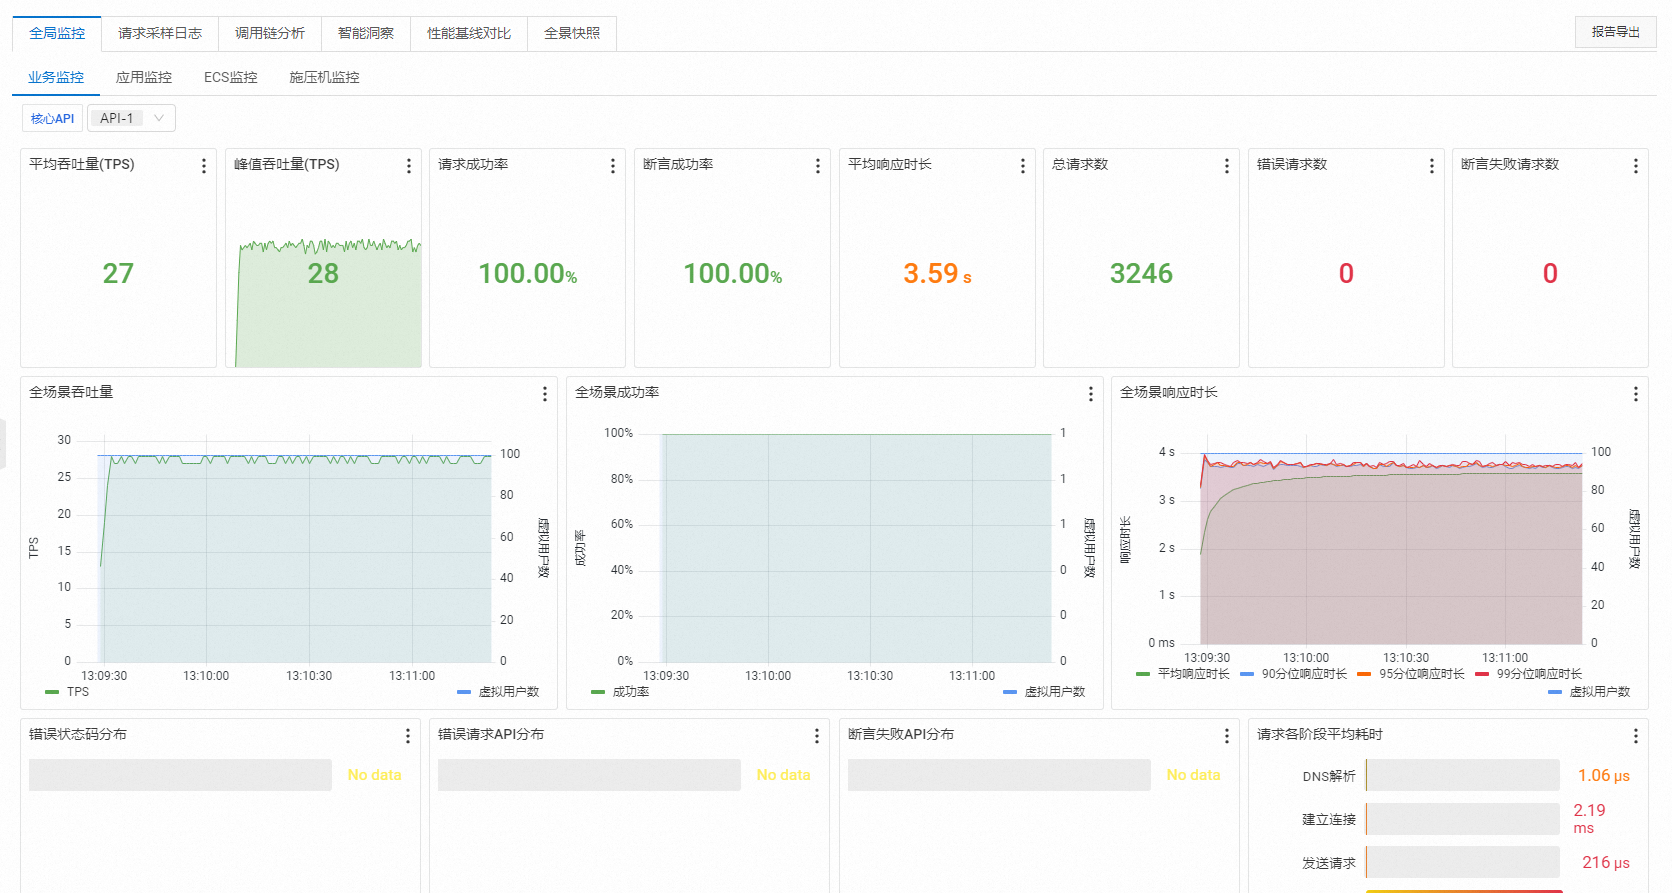This screenshot has width=1672, height=893.
Task: Open the 断言失败API分布 panel more-options menu
Action: pyautogui.click(x=1227, y=736)
